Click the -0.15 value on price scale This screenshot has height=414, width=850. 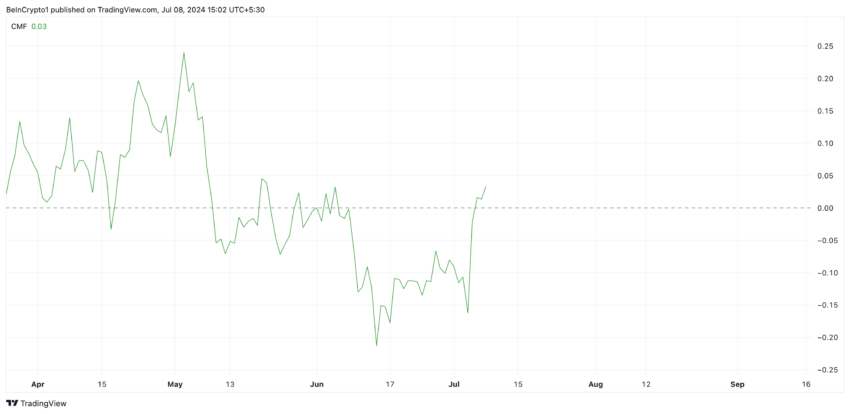(823, 305)
